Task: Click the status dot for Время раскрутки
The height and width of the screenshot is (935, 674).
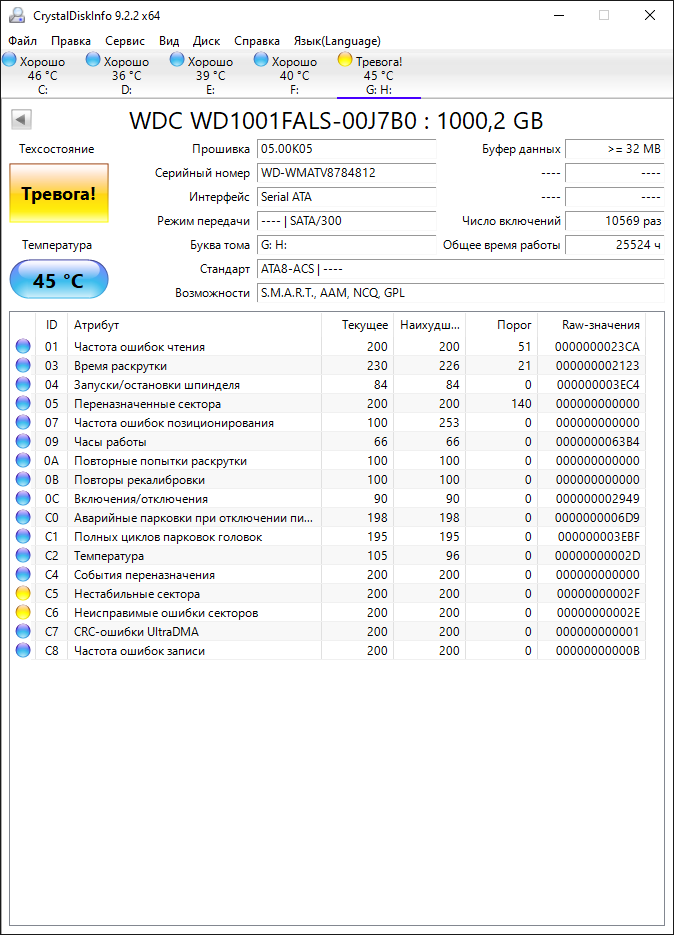Action: tap(23, 365)
